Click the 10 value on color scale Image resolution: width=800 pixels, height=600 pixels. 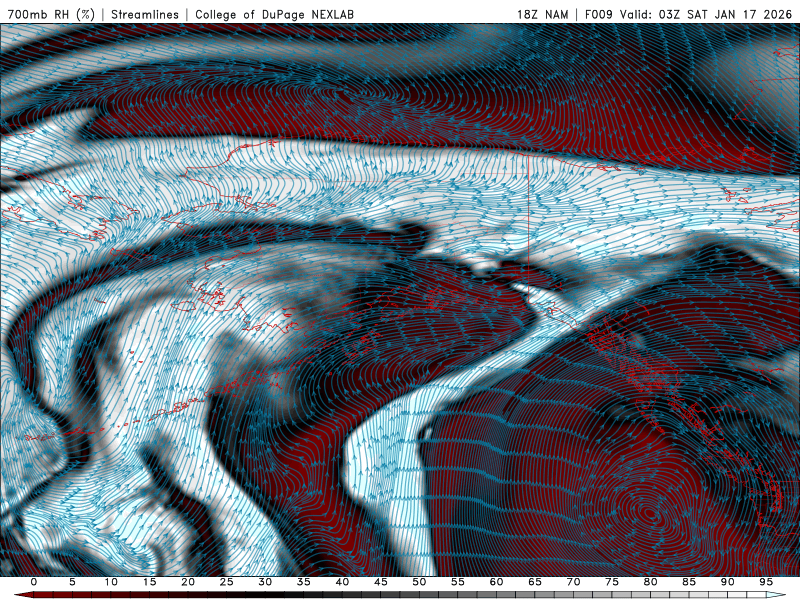pos(111,582)
